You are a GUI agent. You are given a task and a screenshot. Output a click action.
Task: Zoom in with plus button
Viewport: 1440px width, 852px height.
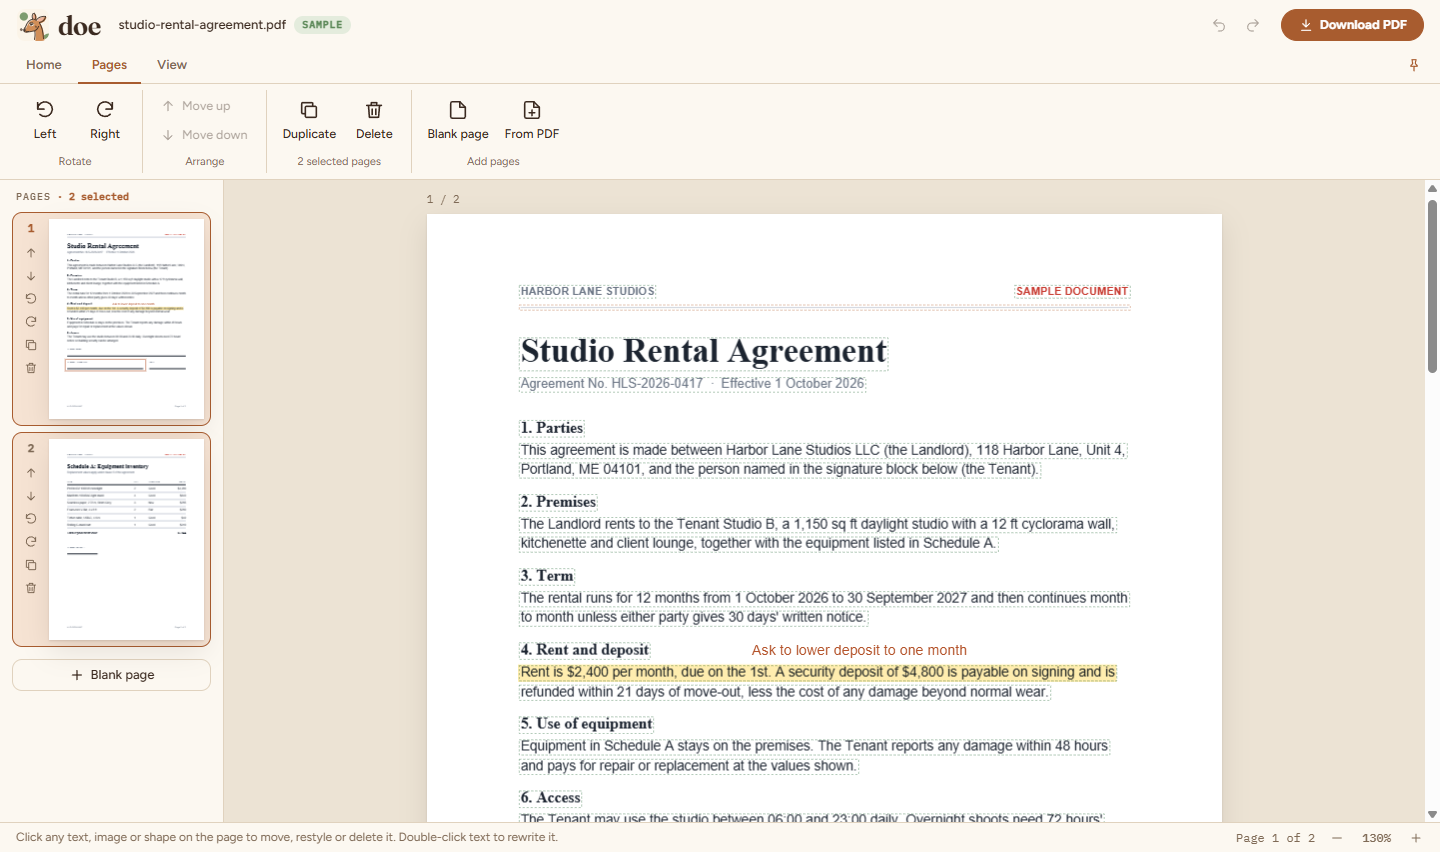click(1416, 838)
